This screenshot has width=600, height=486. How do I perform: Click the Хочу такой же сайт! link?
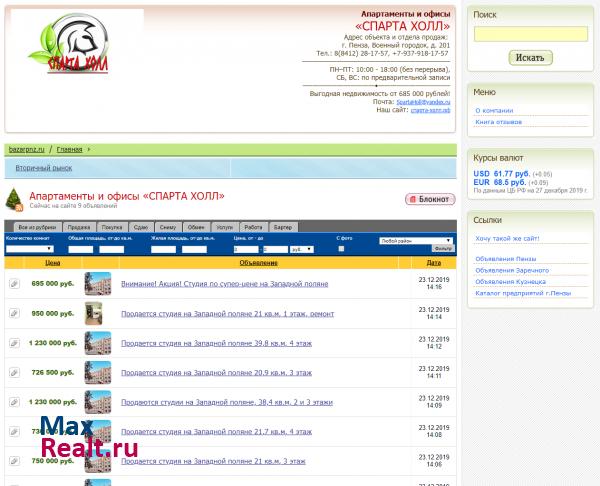tap(507, 238)
